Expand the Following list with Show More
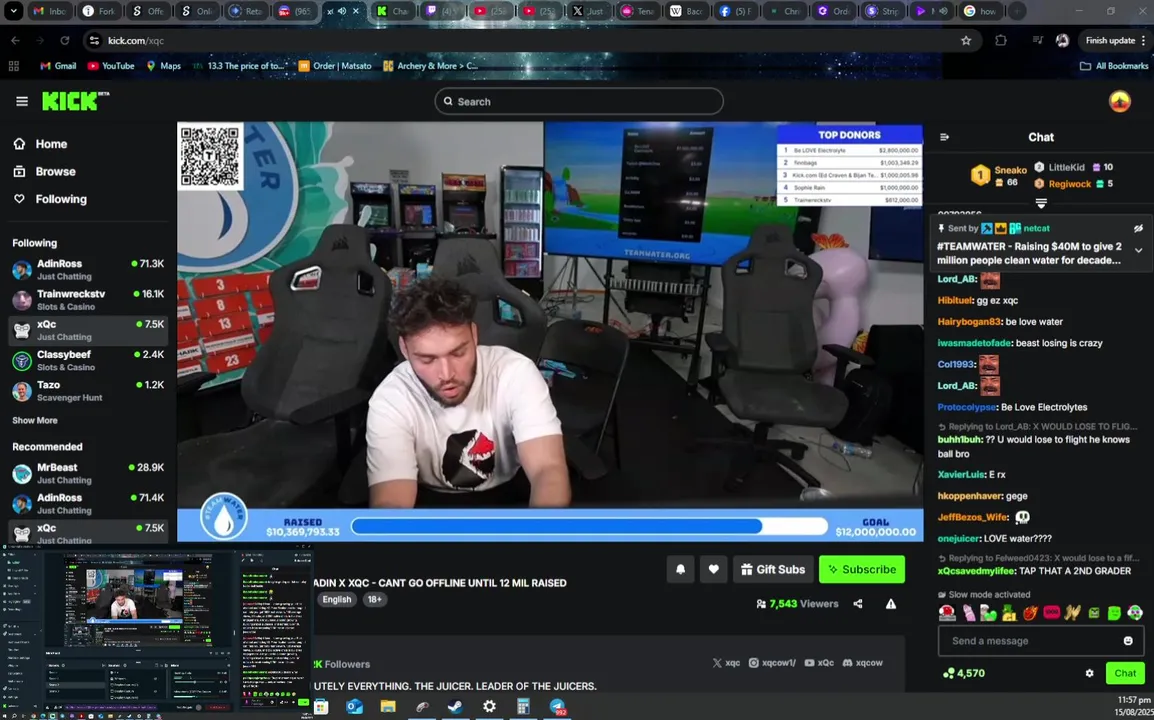Image resolution: width=1154 pixels, height=720 pixels. (35, 420)
